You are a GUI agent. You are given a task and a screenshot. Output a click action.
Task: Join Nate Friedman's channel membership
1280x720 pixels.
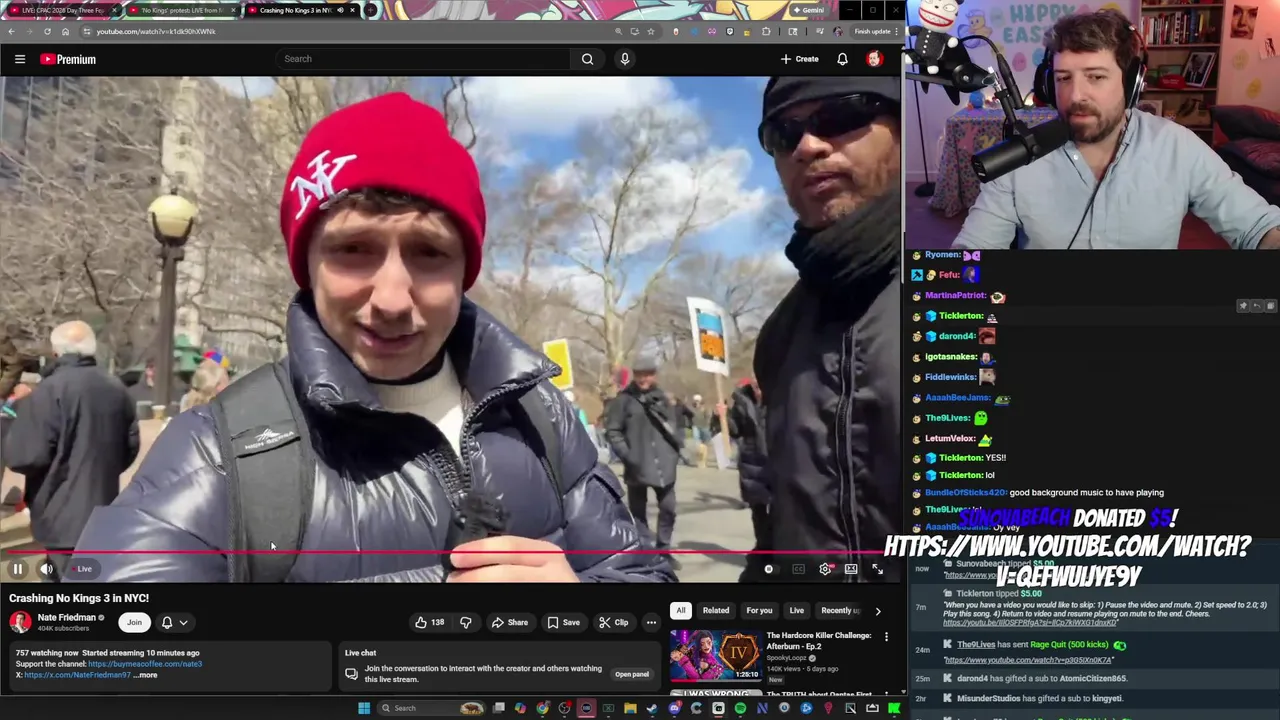click(134, 622)
